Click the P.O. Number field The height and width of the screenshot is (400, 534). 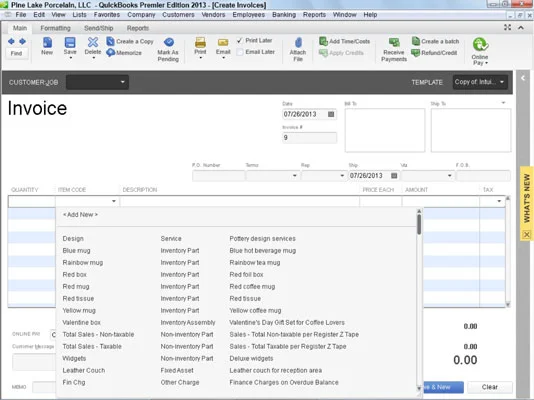point(219,176)
